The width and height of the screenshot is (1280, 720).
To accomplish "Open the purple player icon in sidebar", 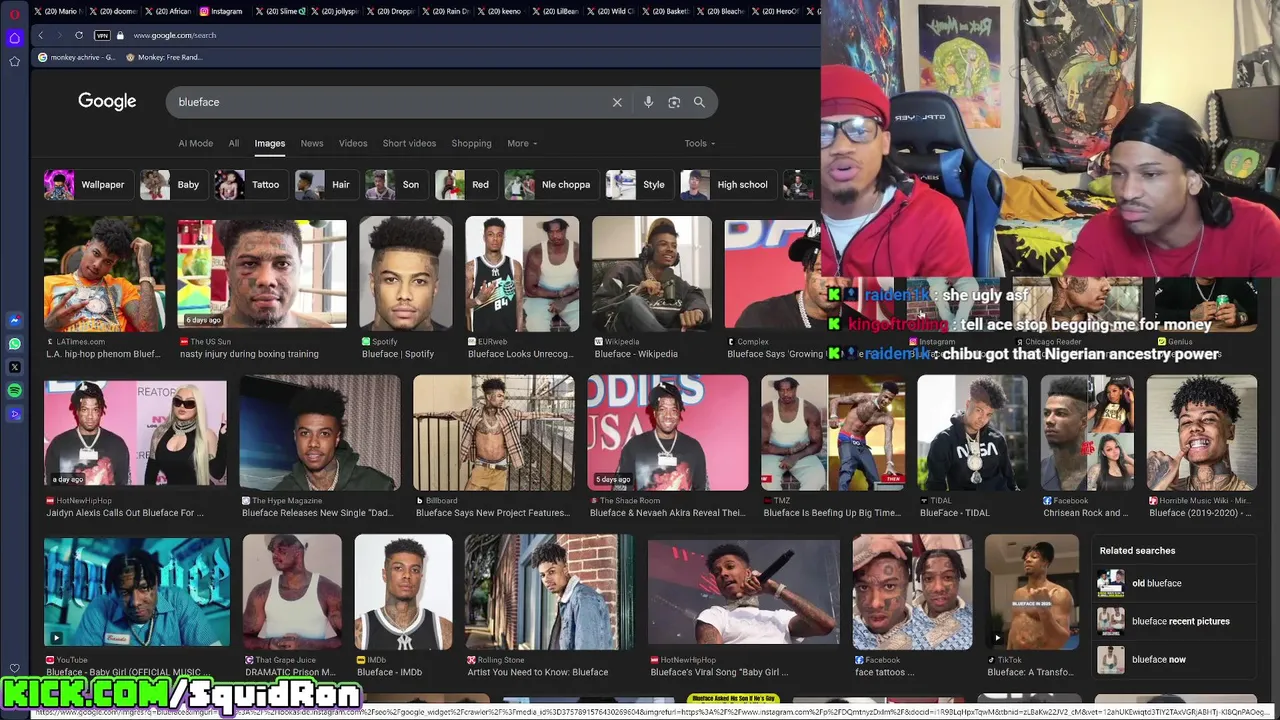I will (x=14, y=413).
